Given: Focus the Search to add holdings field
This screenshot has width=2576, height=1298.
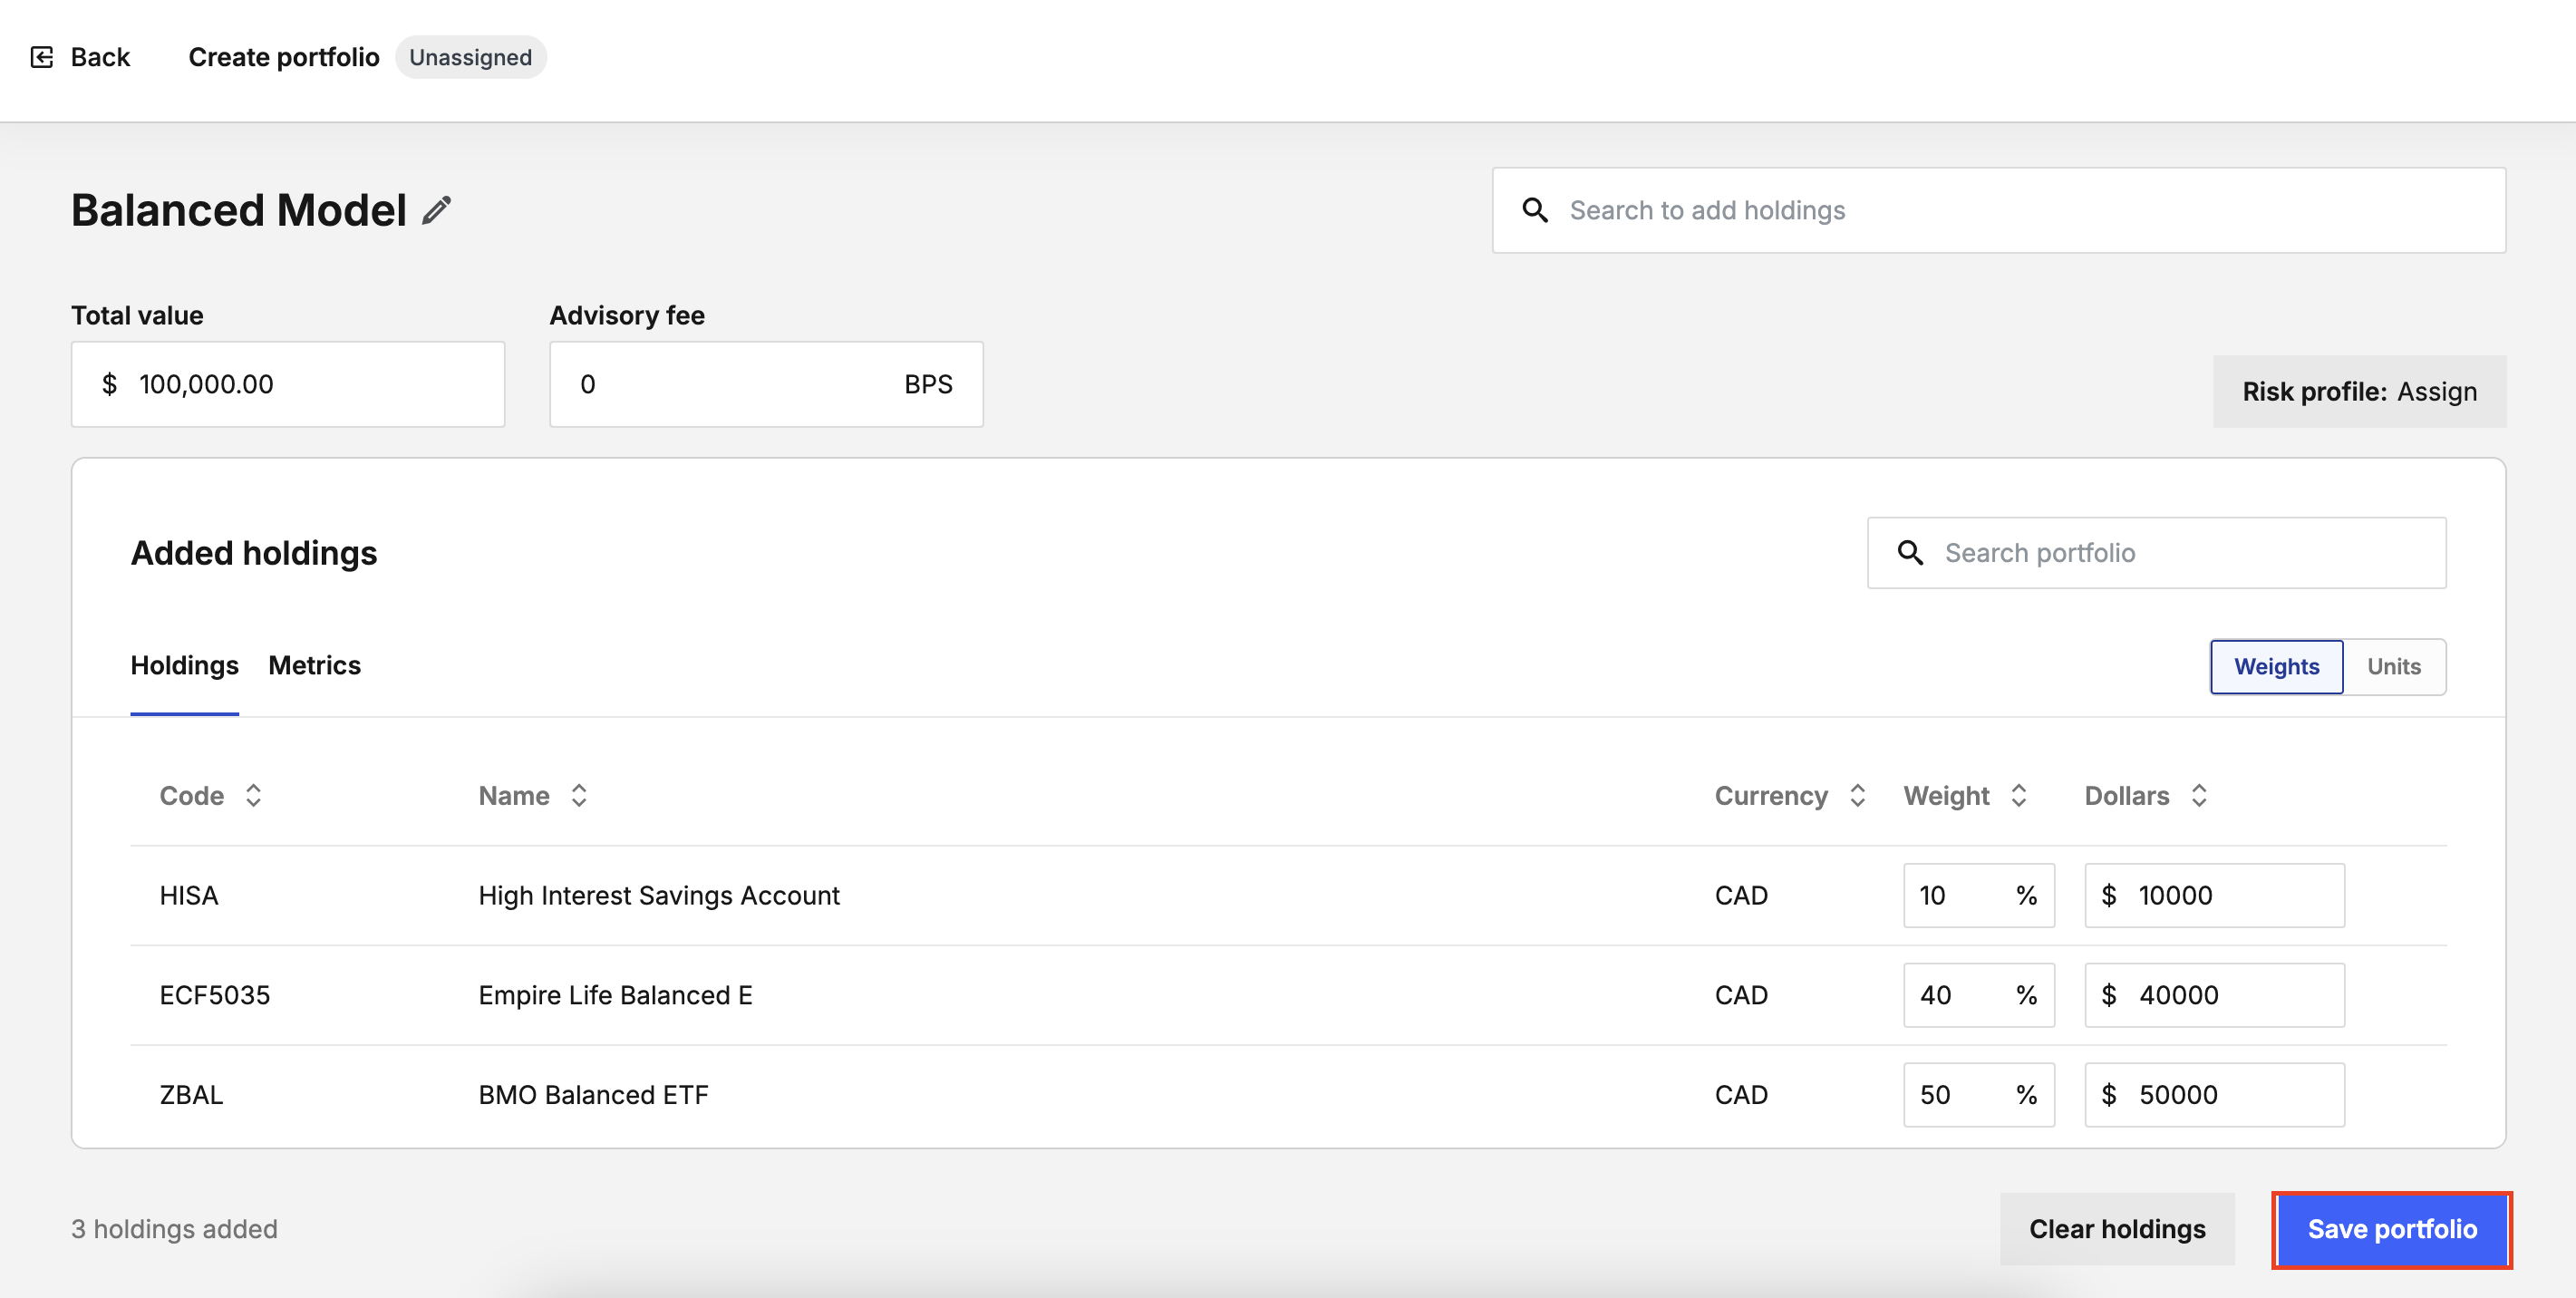Looking at the screenshot, I should [1999, 210].
